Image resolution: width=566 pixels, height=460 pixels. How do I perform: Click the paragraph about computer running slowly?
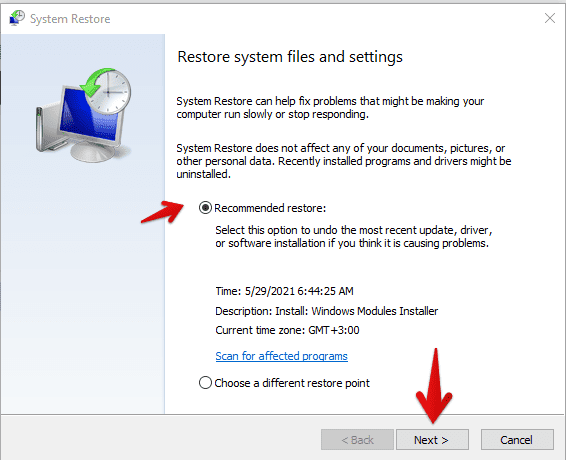(x=330, y=108)
